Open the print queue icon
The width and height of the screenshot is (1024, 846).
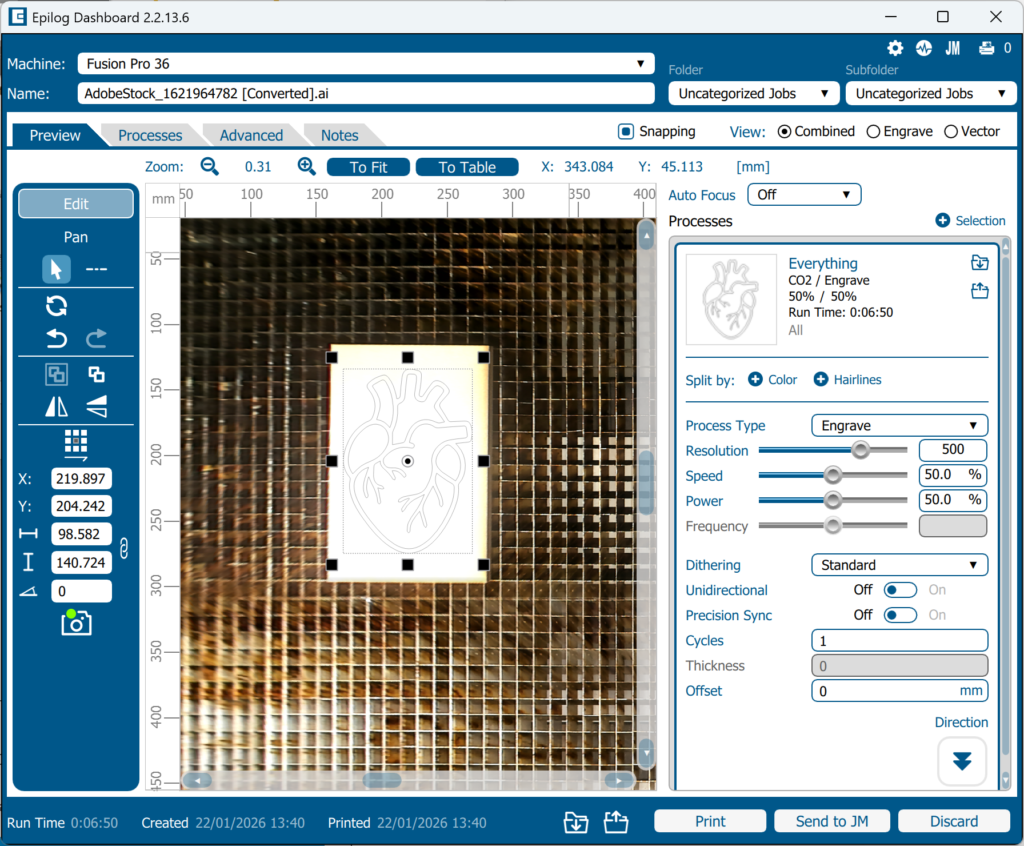(x=986, y=48)
